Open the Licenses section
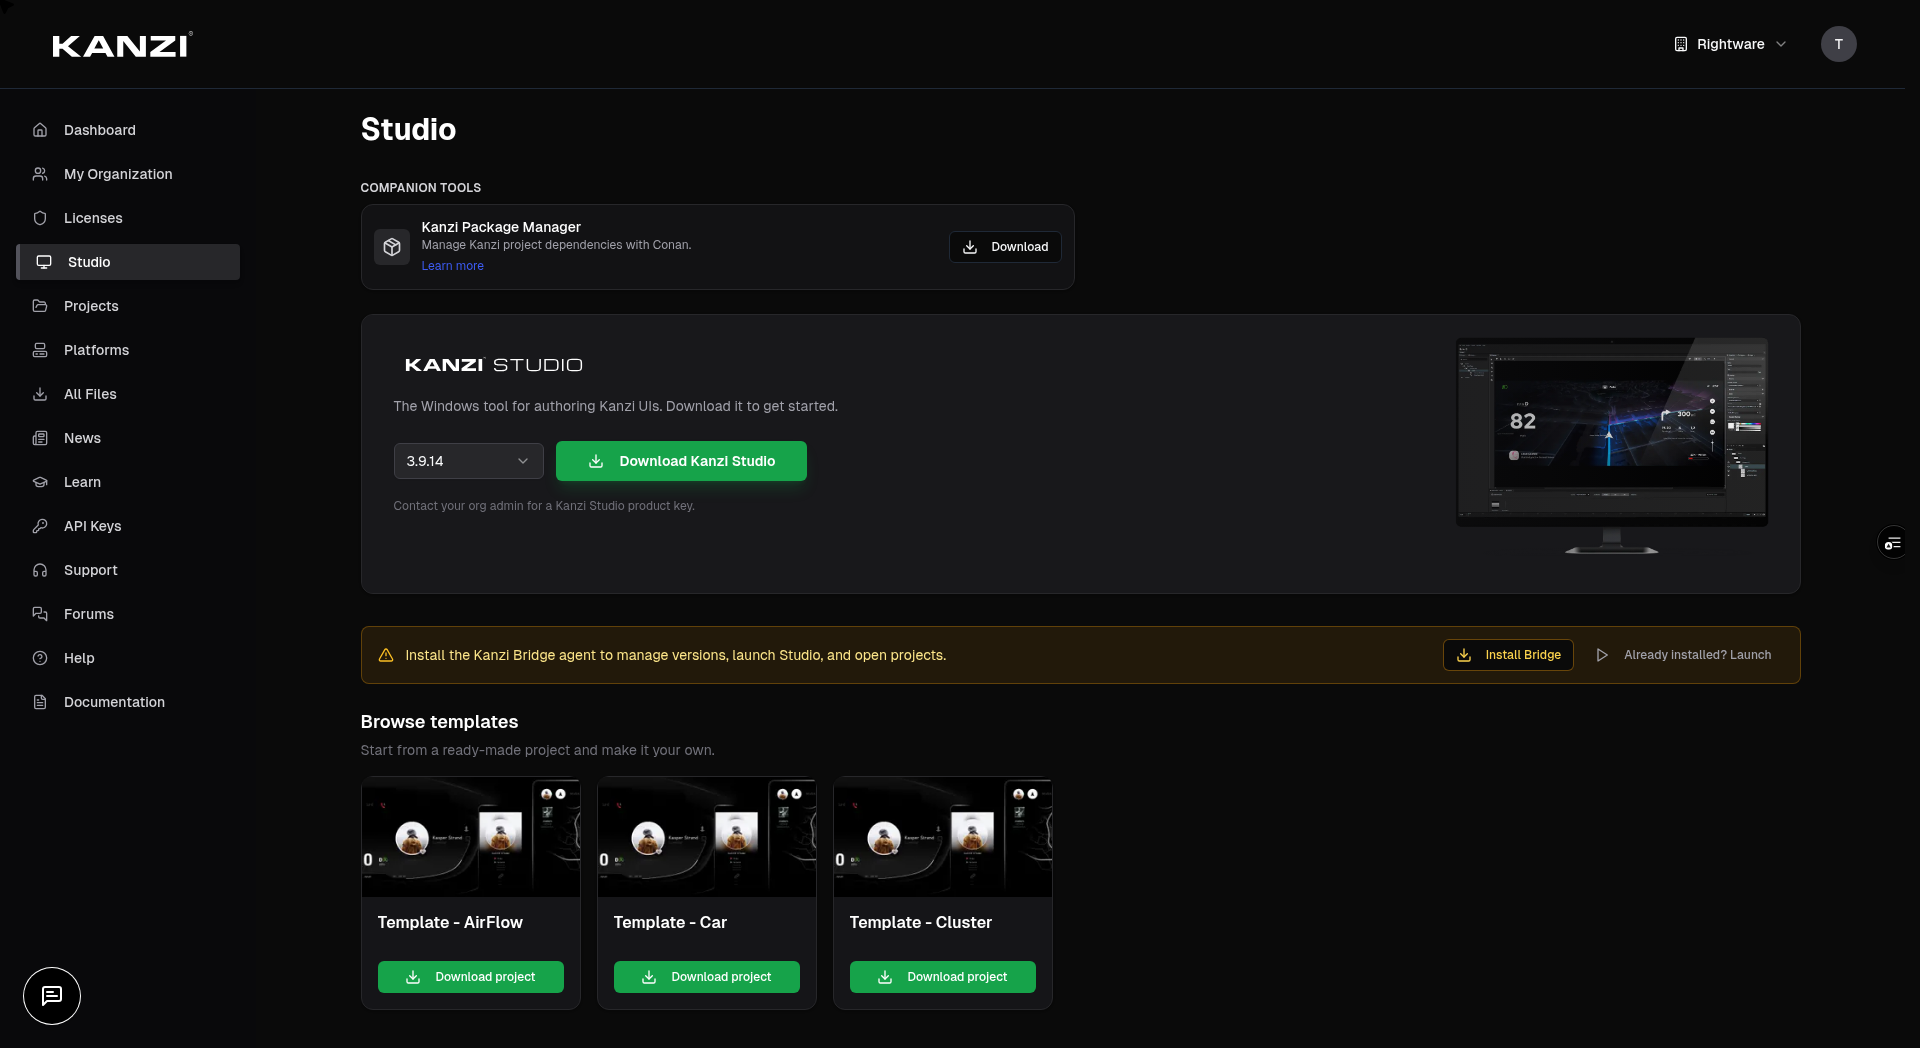This screenshot has height=1048, width=1920. click(128, 218)
